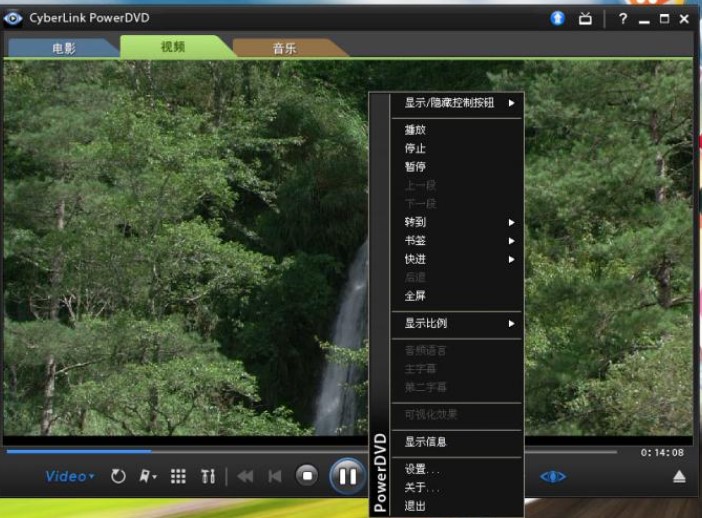The image size is (702, 518).
Task: Open the Video source dropdown
Action: [70, 477]
